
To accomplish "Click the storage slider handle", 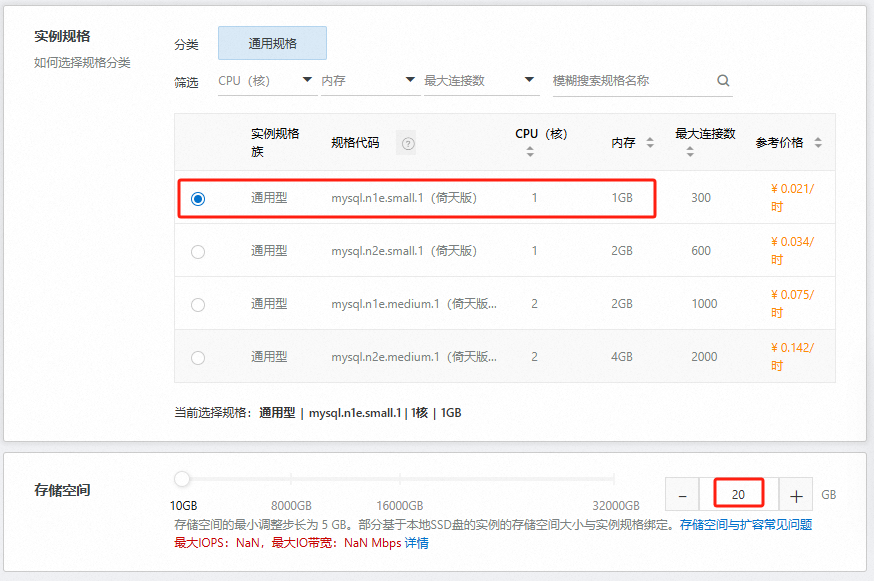I will pyautogui.click(x=182, y=478).
